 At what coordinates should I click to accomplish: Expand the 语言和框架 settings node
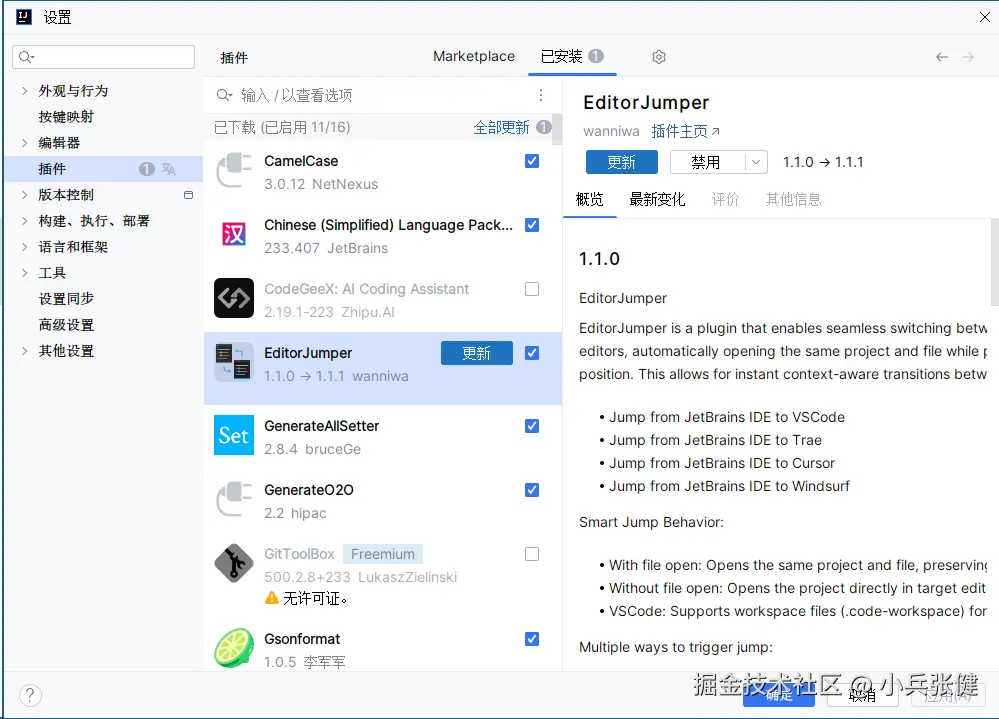[x=24, y=247]
